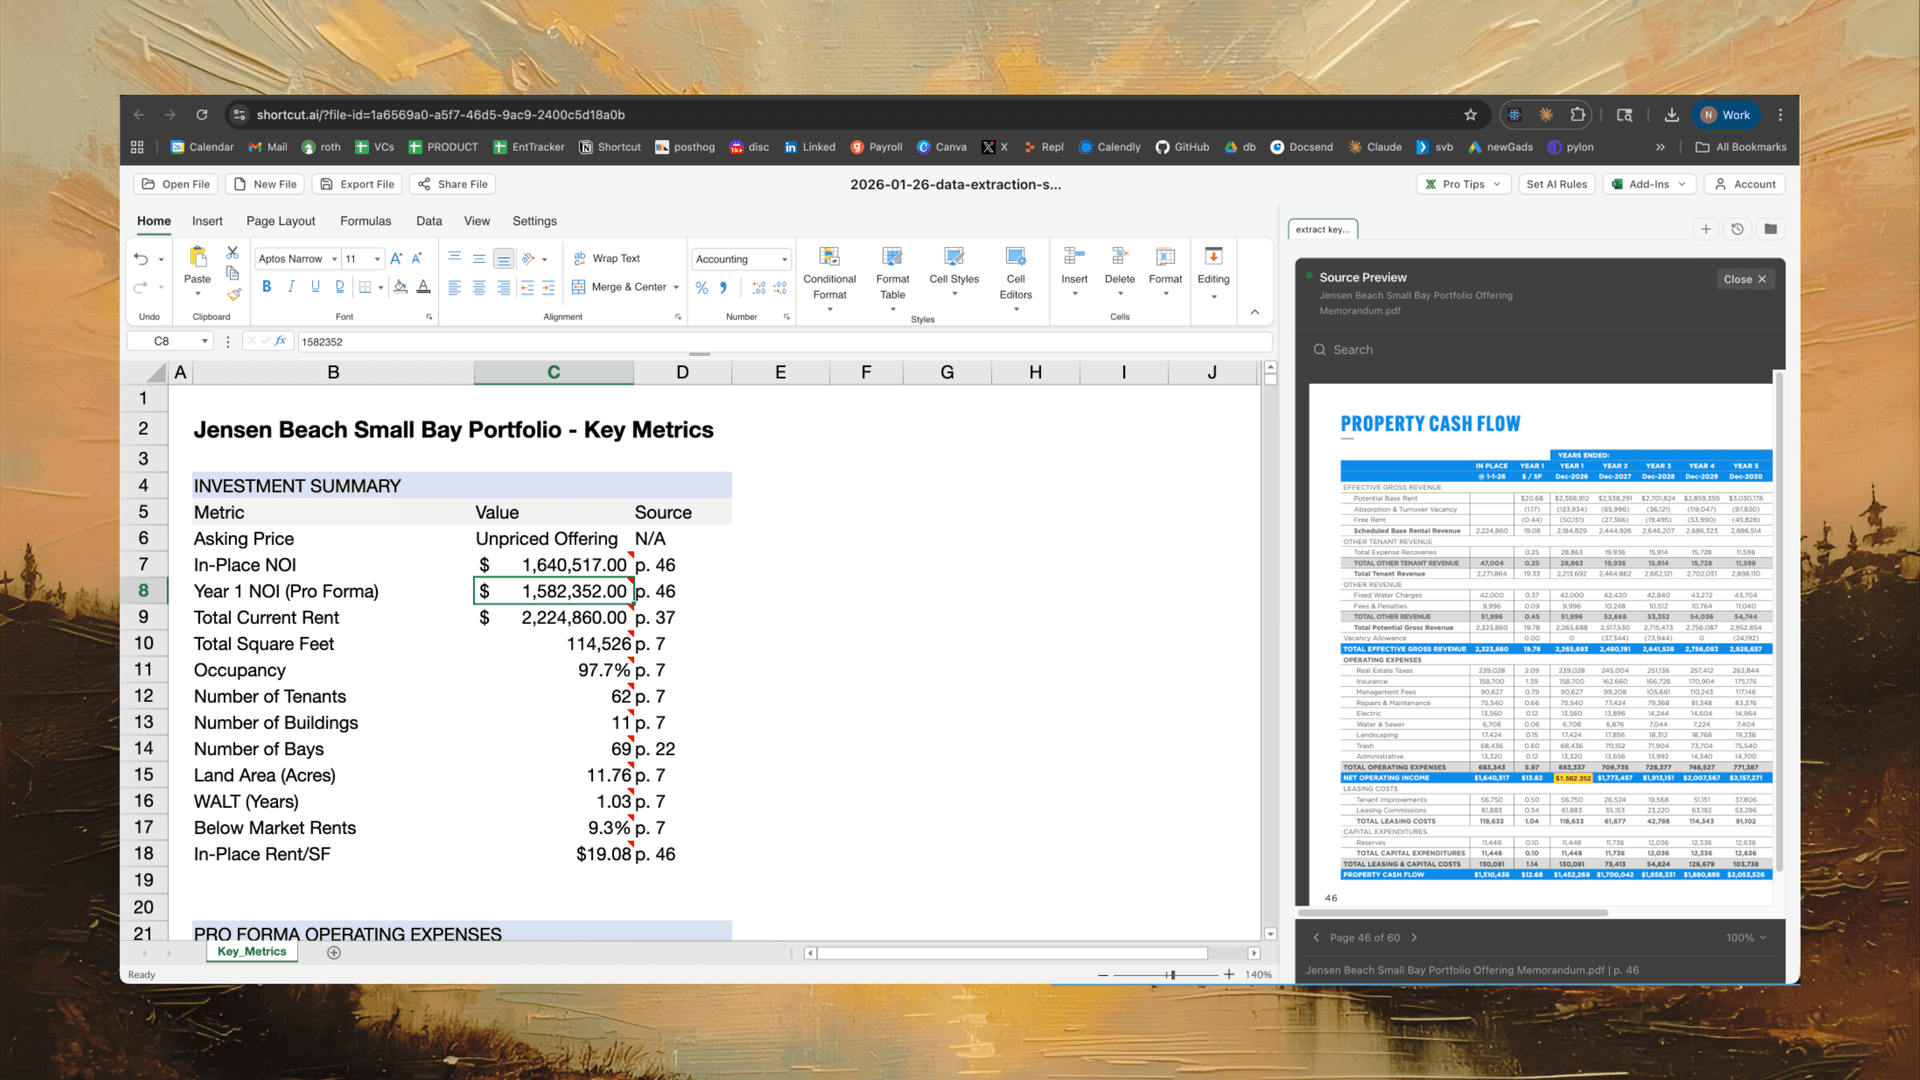
Task: Open chat history in the AI panel
Action: 1737,229
